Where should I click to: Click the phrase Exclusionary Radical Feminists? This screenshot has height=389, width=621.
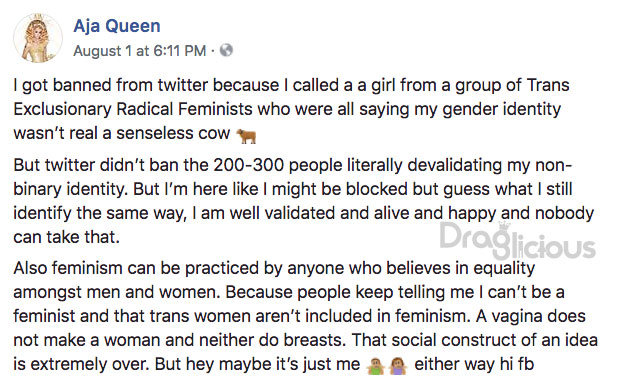click(133, 109)
